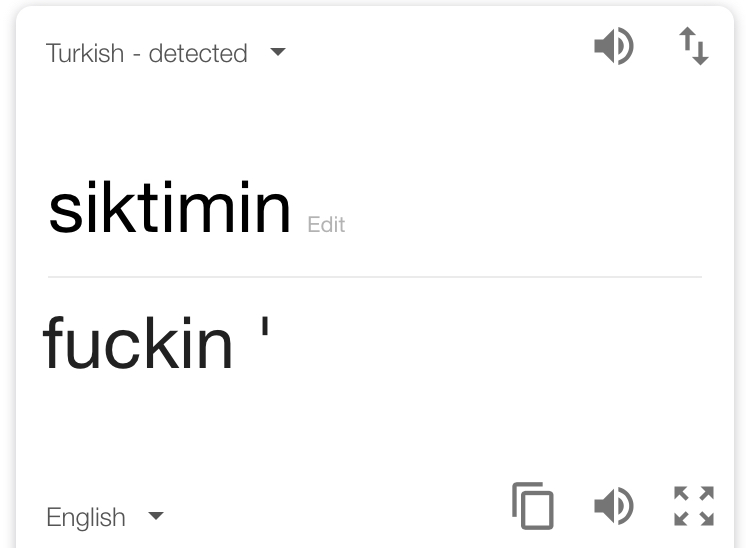The height and width of the screenshot is (548, 746).
Task: Listen to the Turkish source text pronunciation
Action: pyautogui.click(x=614, y=46)
